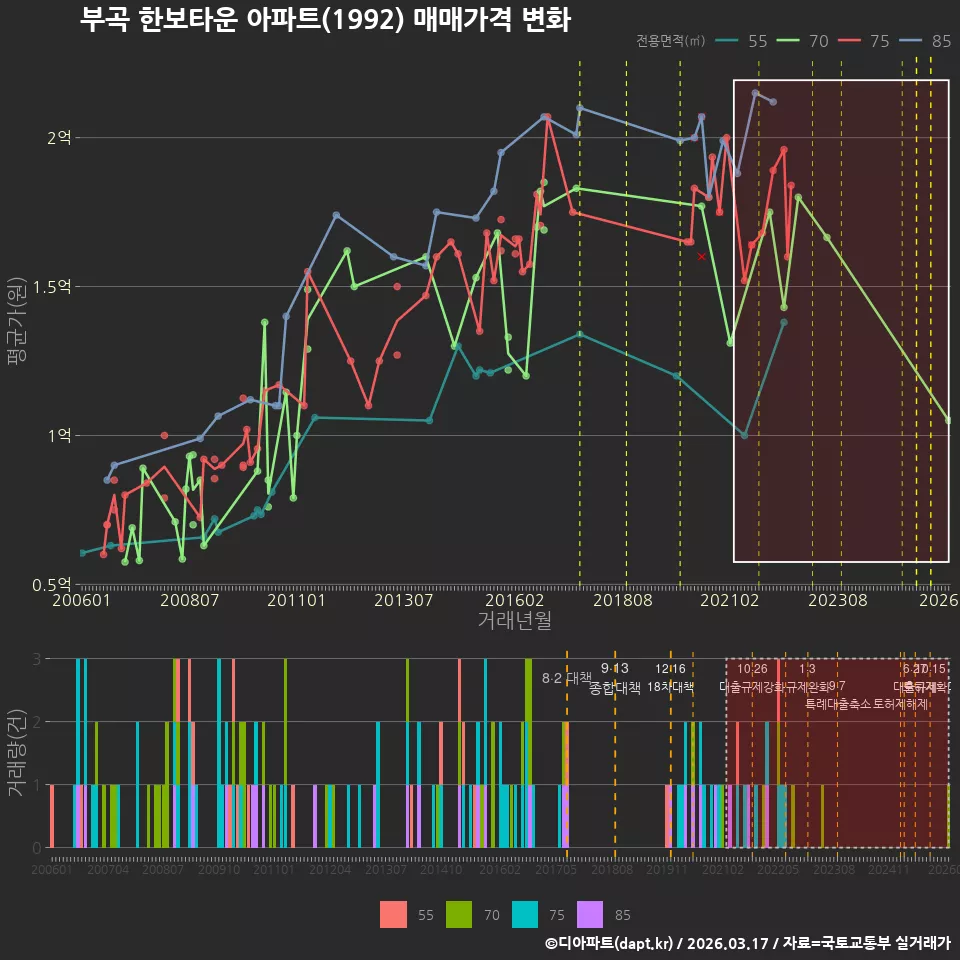The width and height of the screenshot is (960, 960).
Task: Click '201602' on the price chart x-axis
Action: tap(514, 600)
